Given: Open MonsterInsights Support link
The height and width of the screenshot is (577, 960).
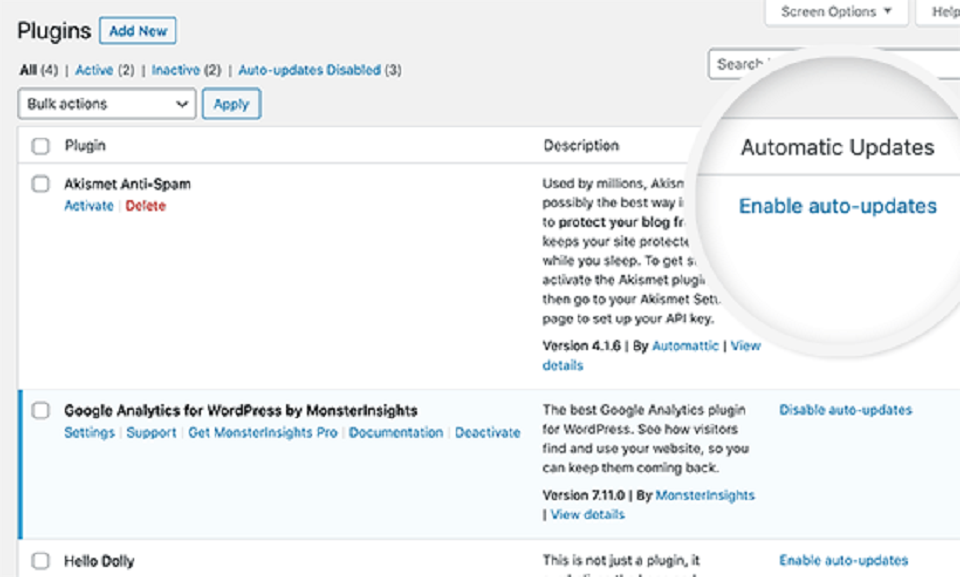Looking at the screenshot, I should pos(151,432).
